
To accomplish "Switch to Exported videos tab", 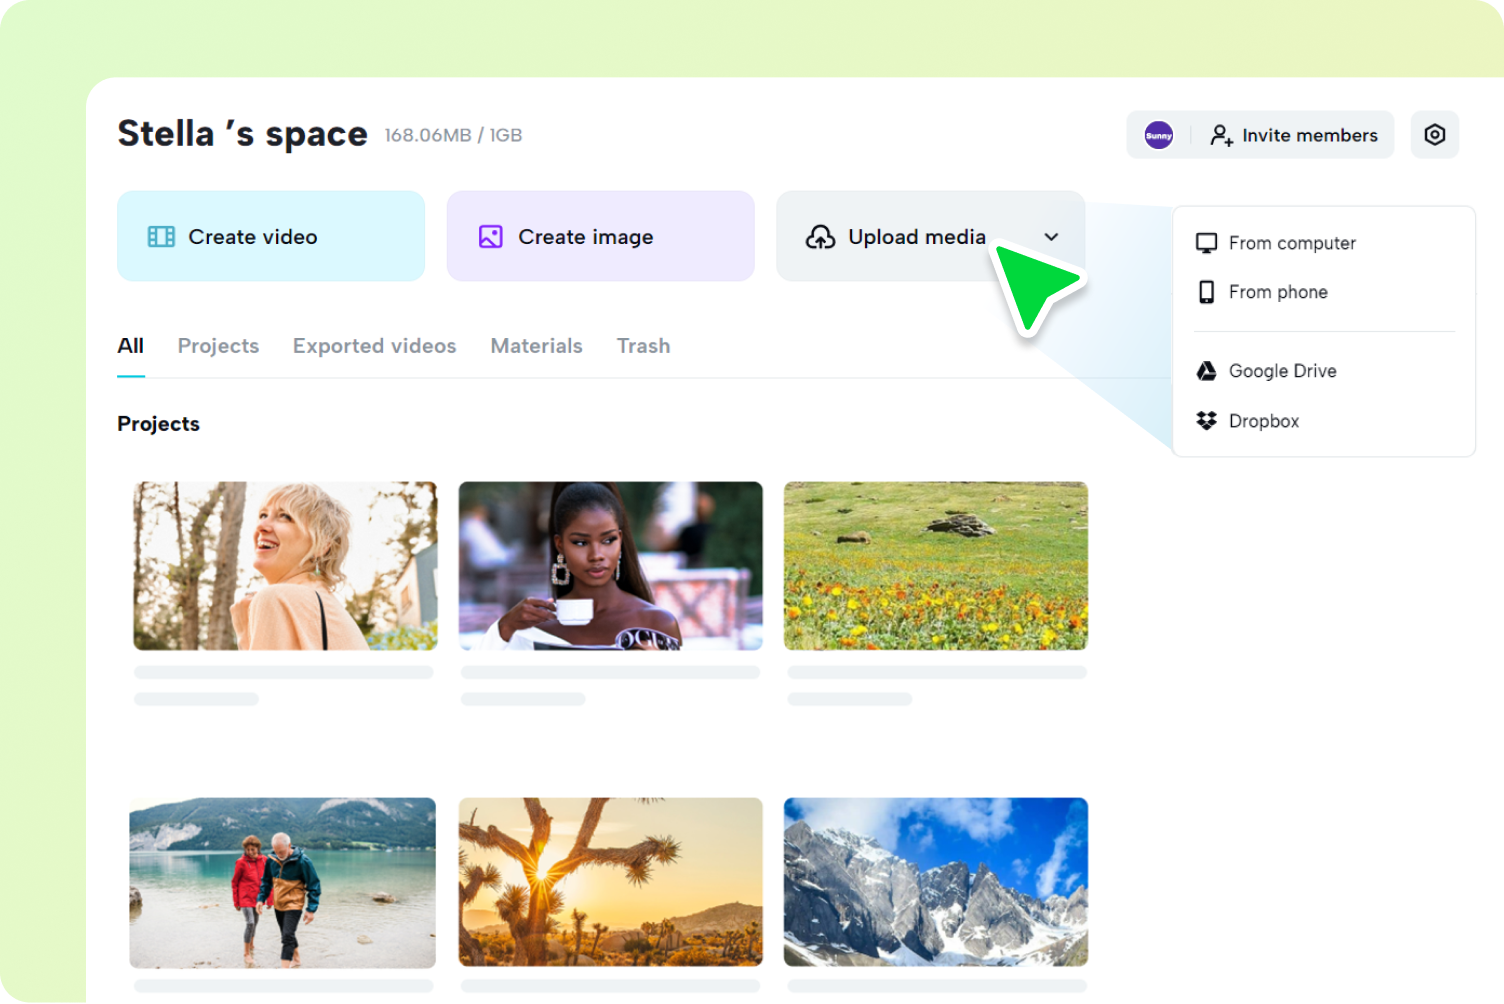I will point(375,346).
